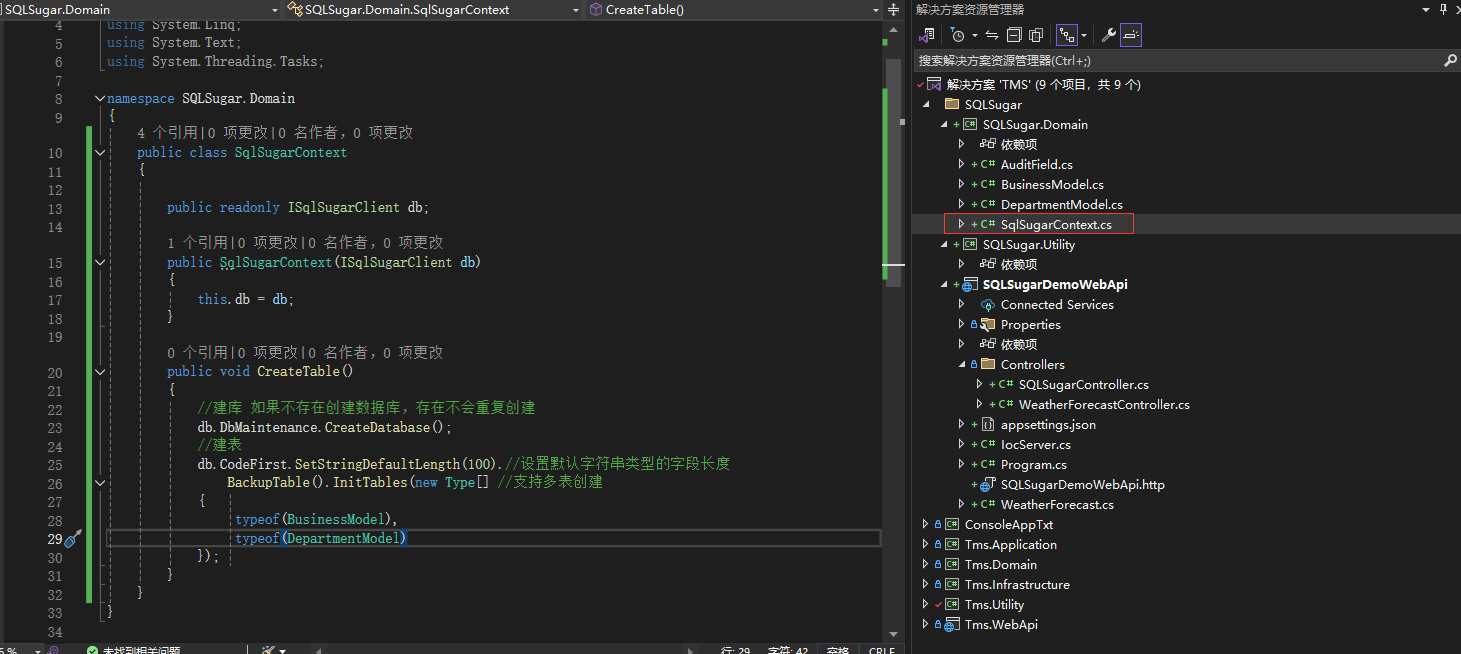The height and width of the screenshot is (654, 1461).
Task: Click the Controllers folder icon
Action: 987,365
